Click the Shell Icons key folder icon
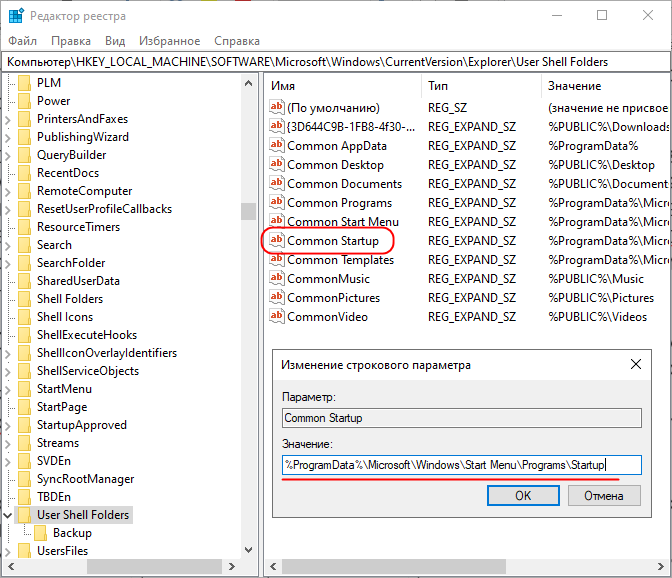The image size is (672, 578). pyautogui.click(x=24, y=317)
